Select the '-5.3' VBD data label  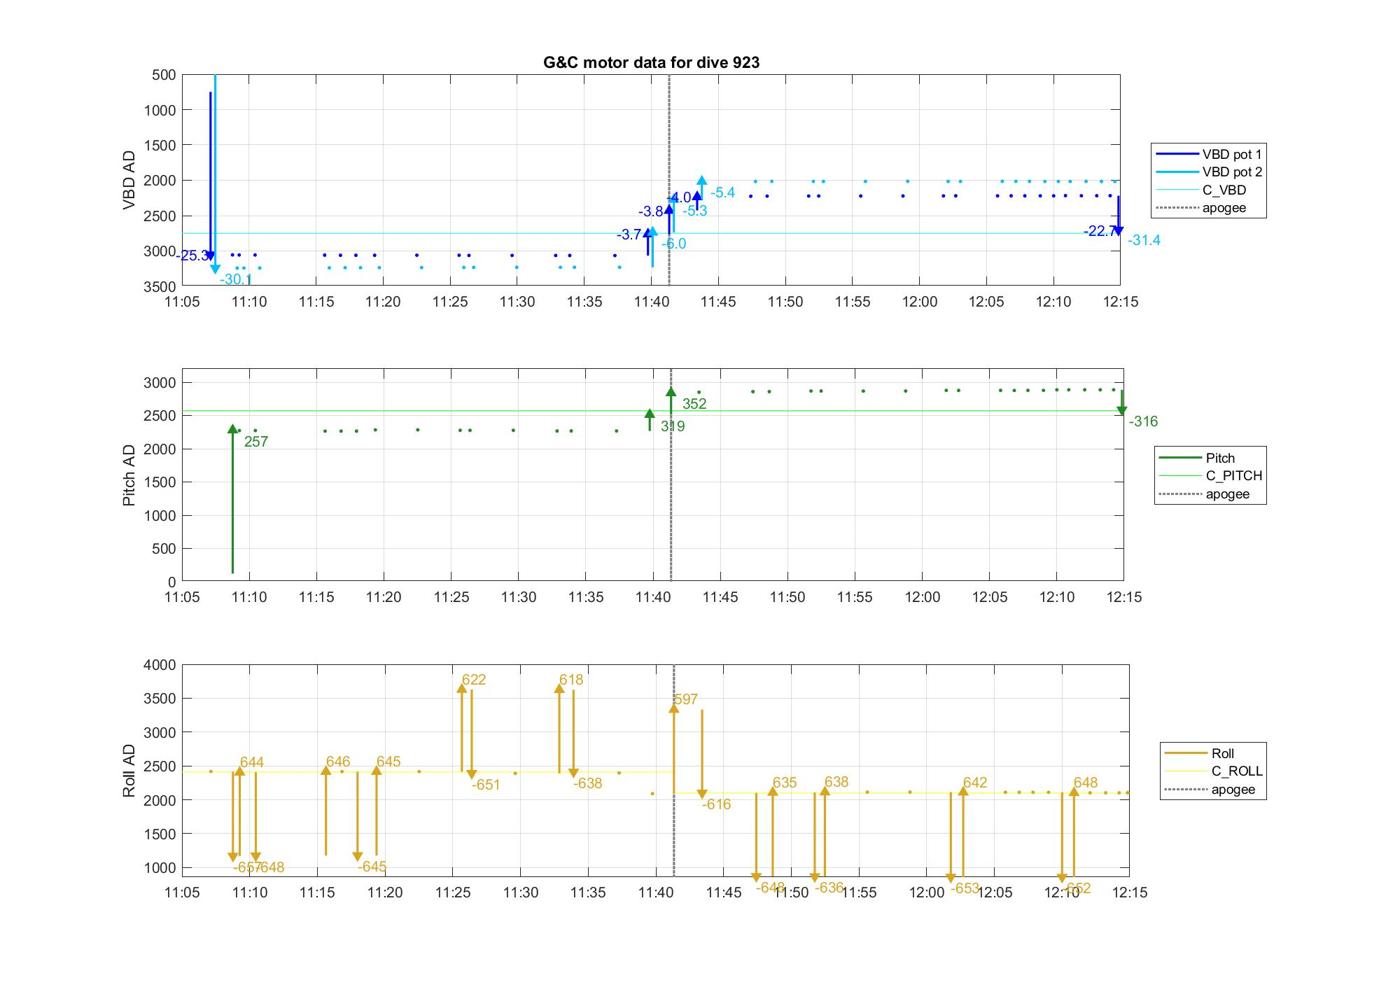pos(695,211)
